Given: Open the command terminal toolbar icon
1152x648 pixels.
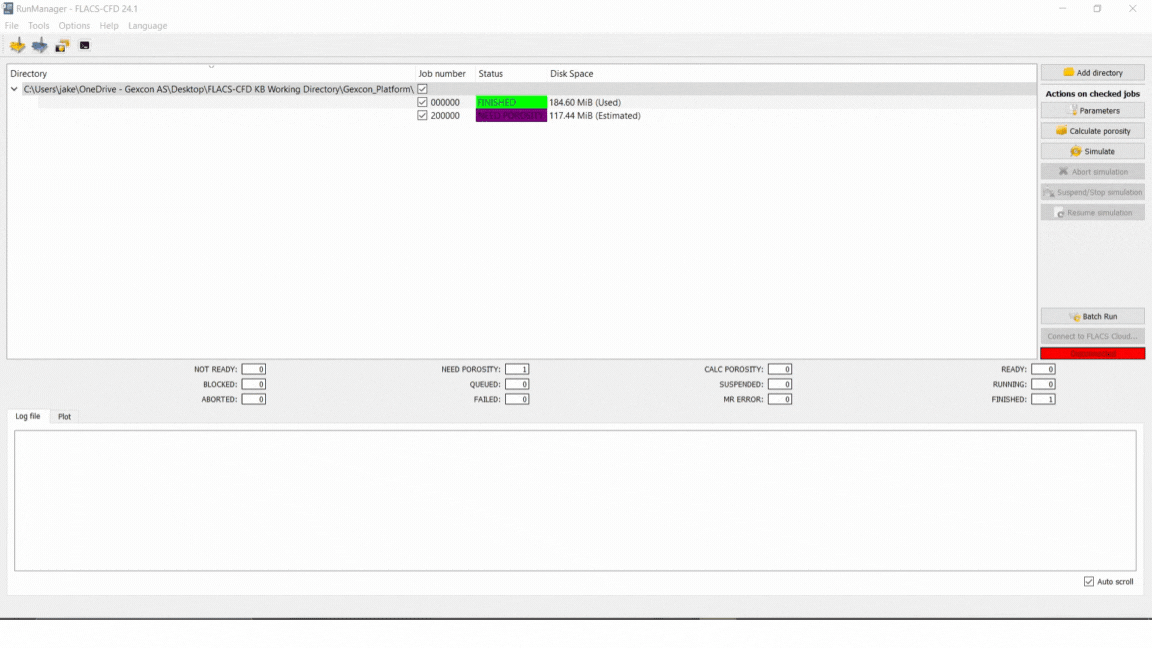Looking at the screenshot, I should point(84,46).
